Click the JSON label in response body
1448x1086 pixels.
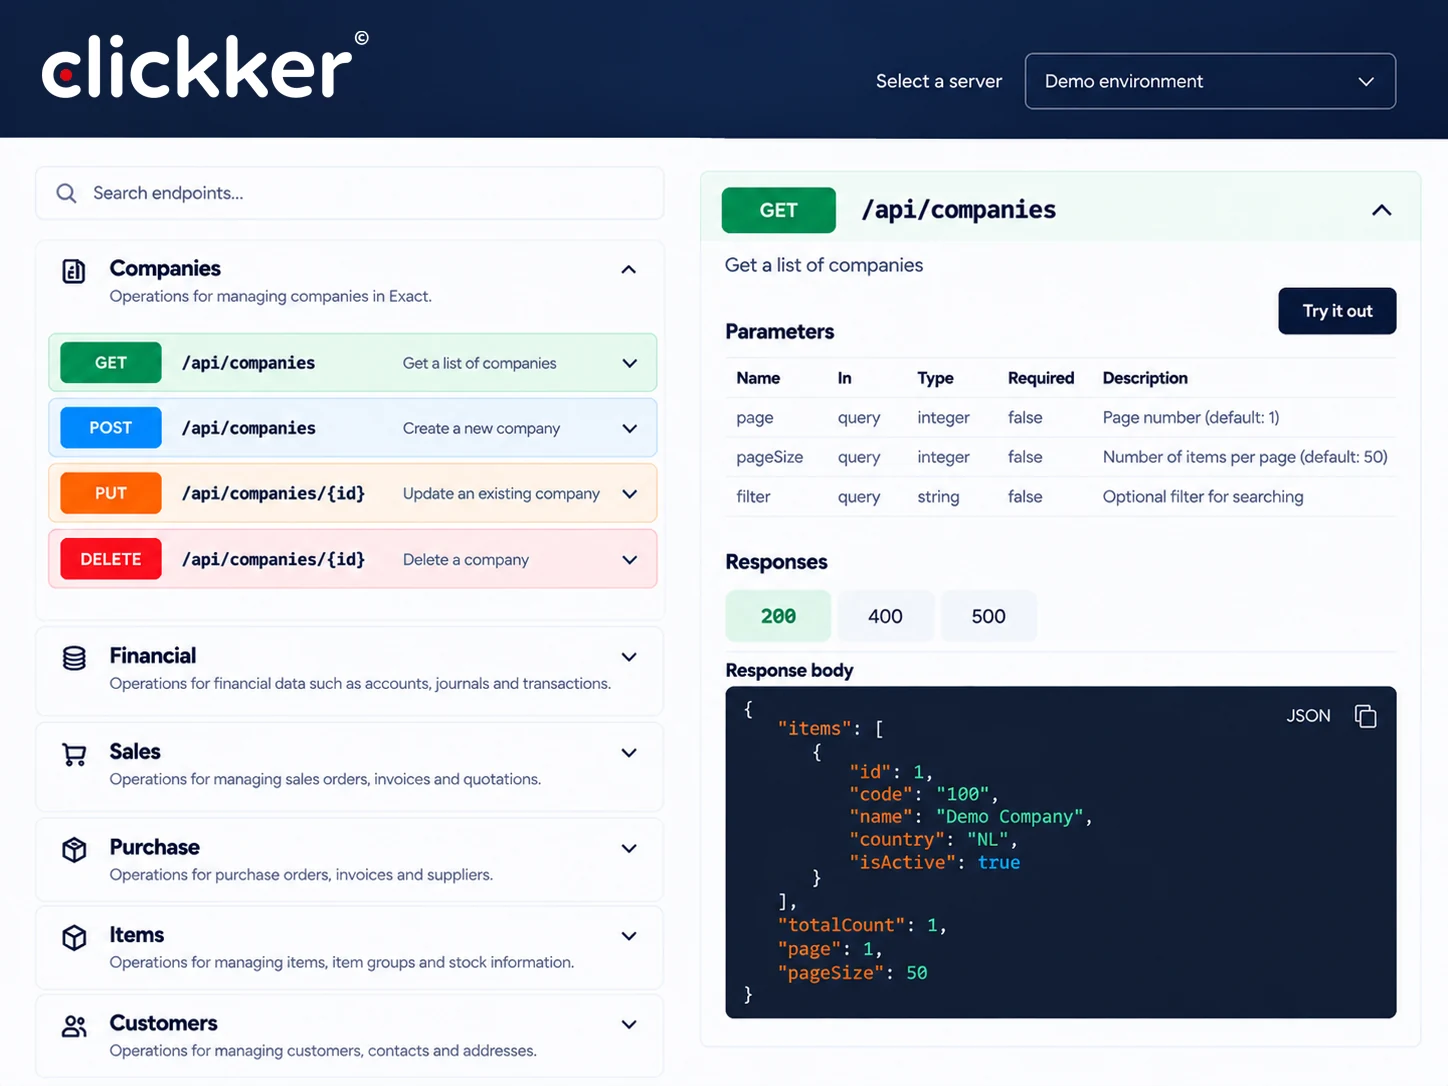tap(1308, 716)
